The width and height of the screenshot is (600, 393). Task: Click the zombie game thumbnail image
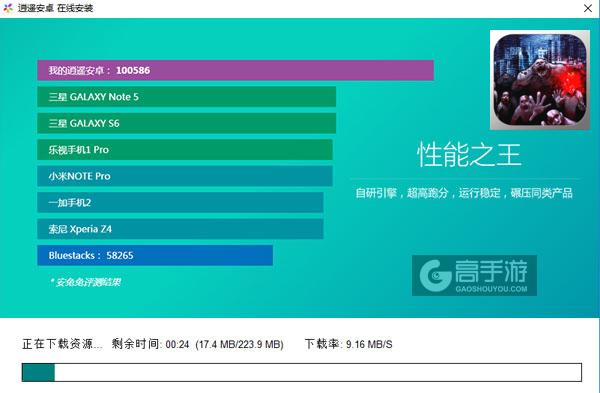point(540,80)
